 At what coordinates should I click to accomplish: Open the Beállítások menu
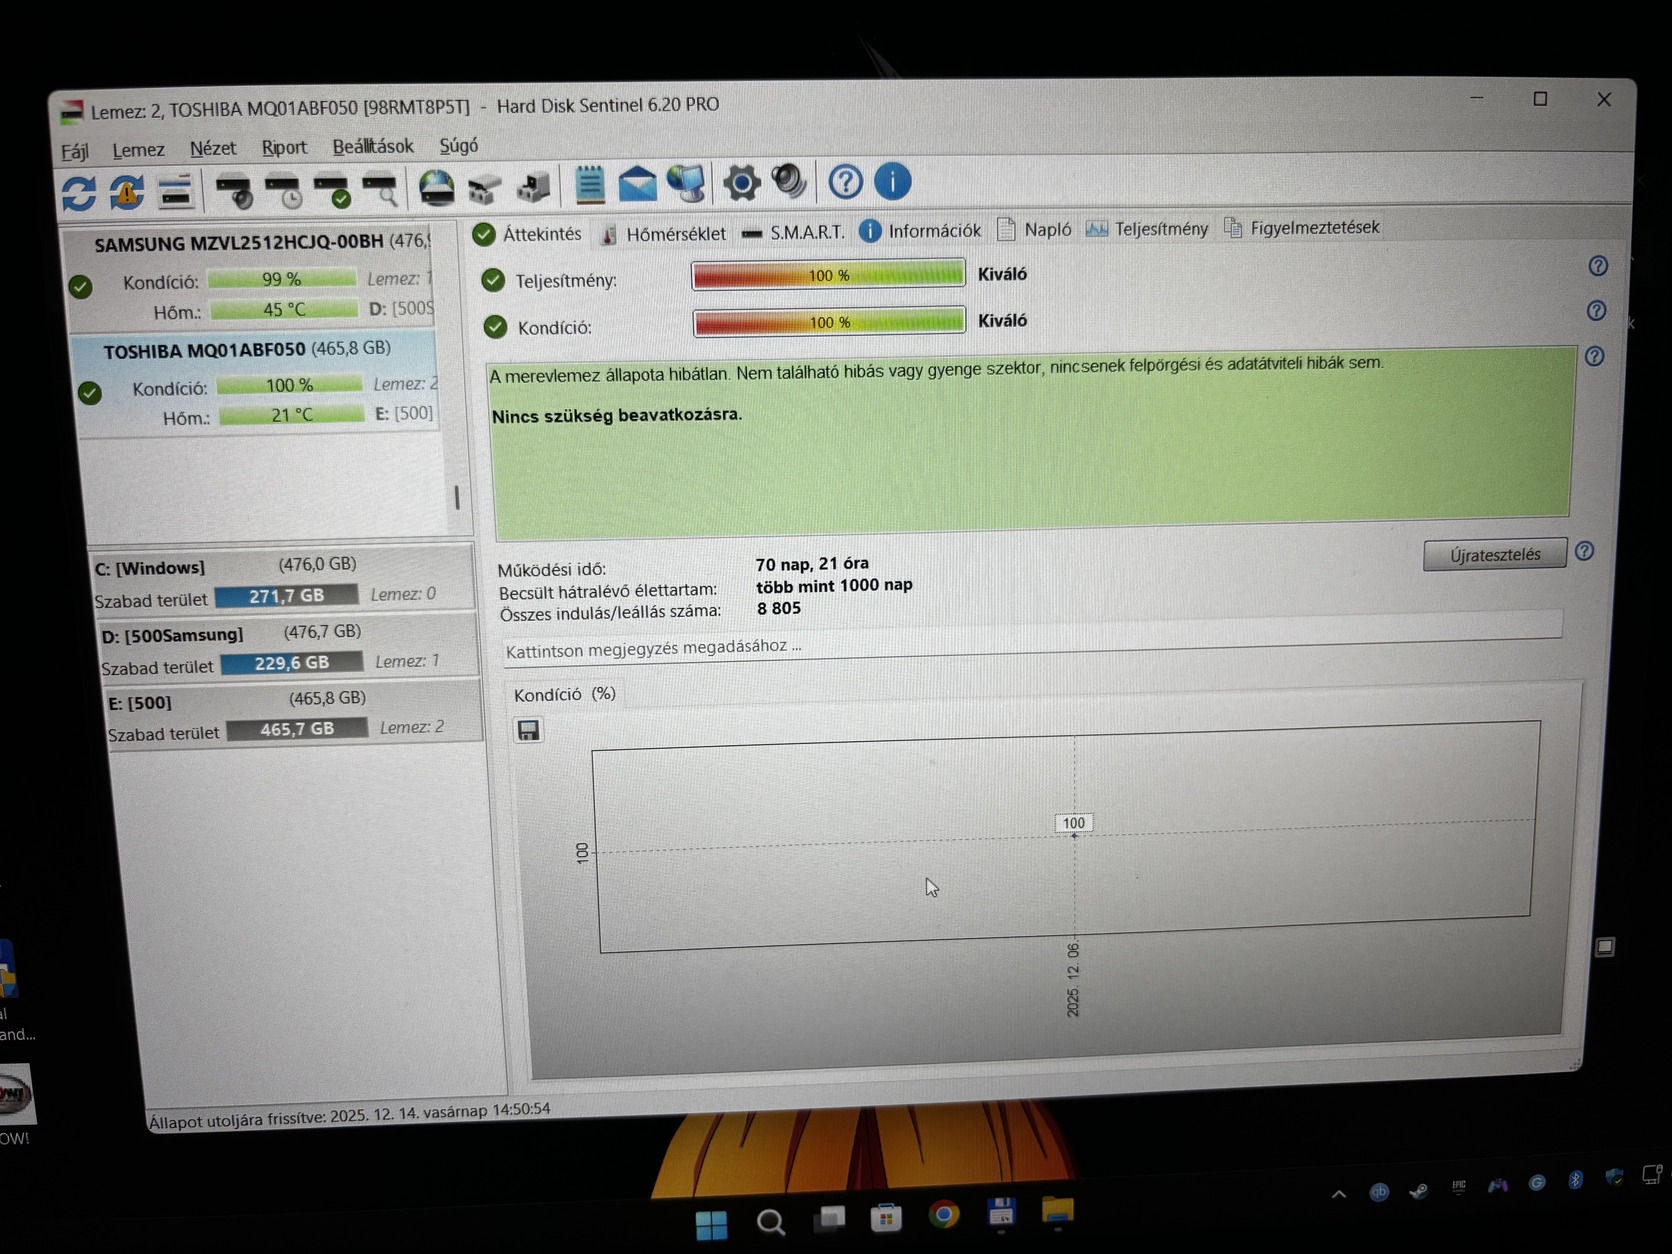coord(373,146)
